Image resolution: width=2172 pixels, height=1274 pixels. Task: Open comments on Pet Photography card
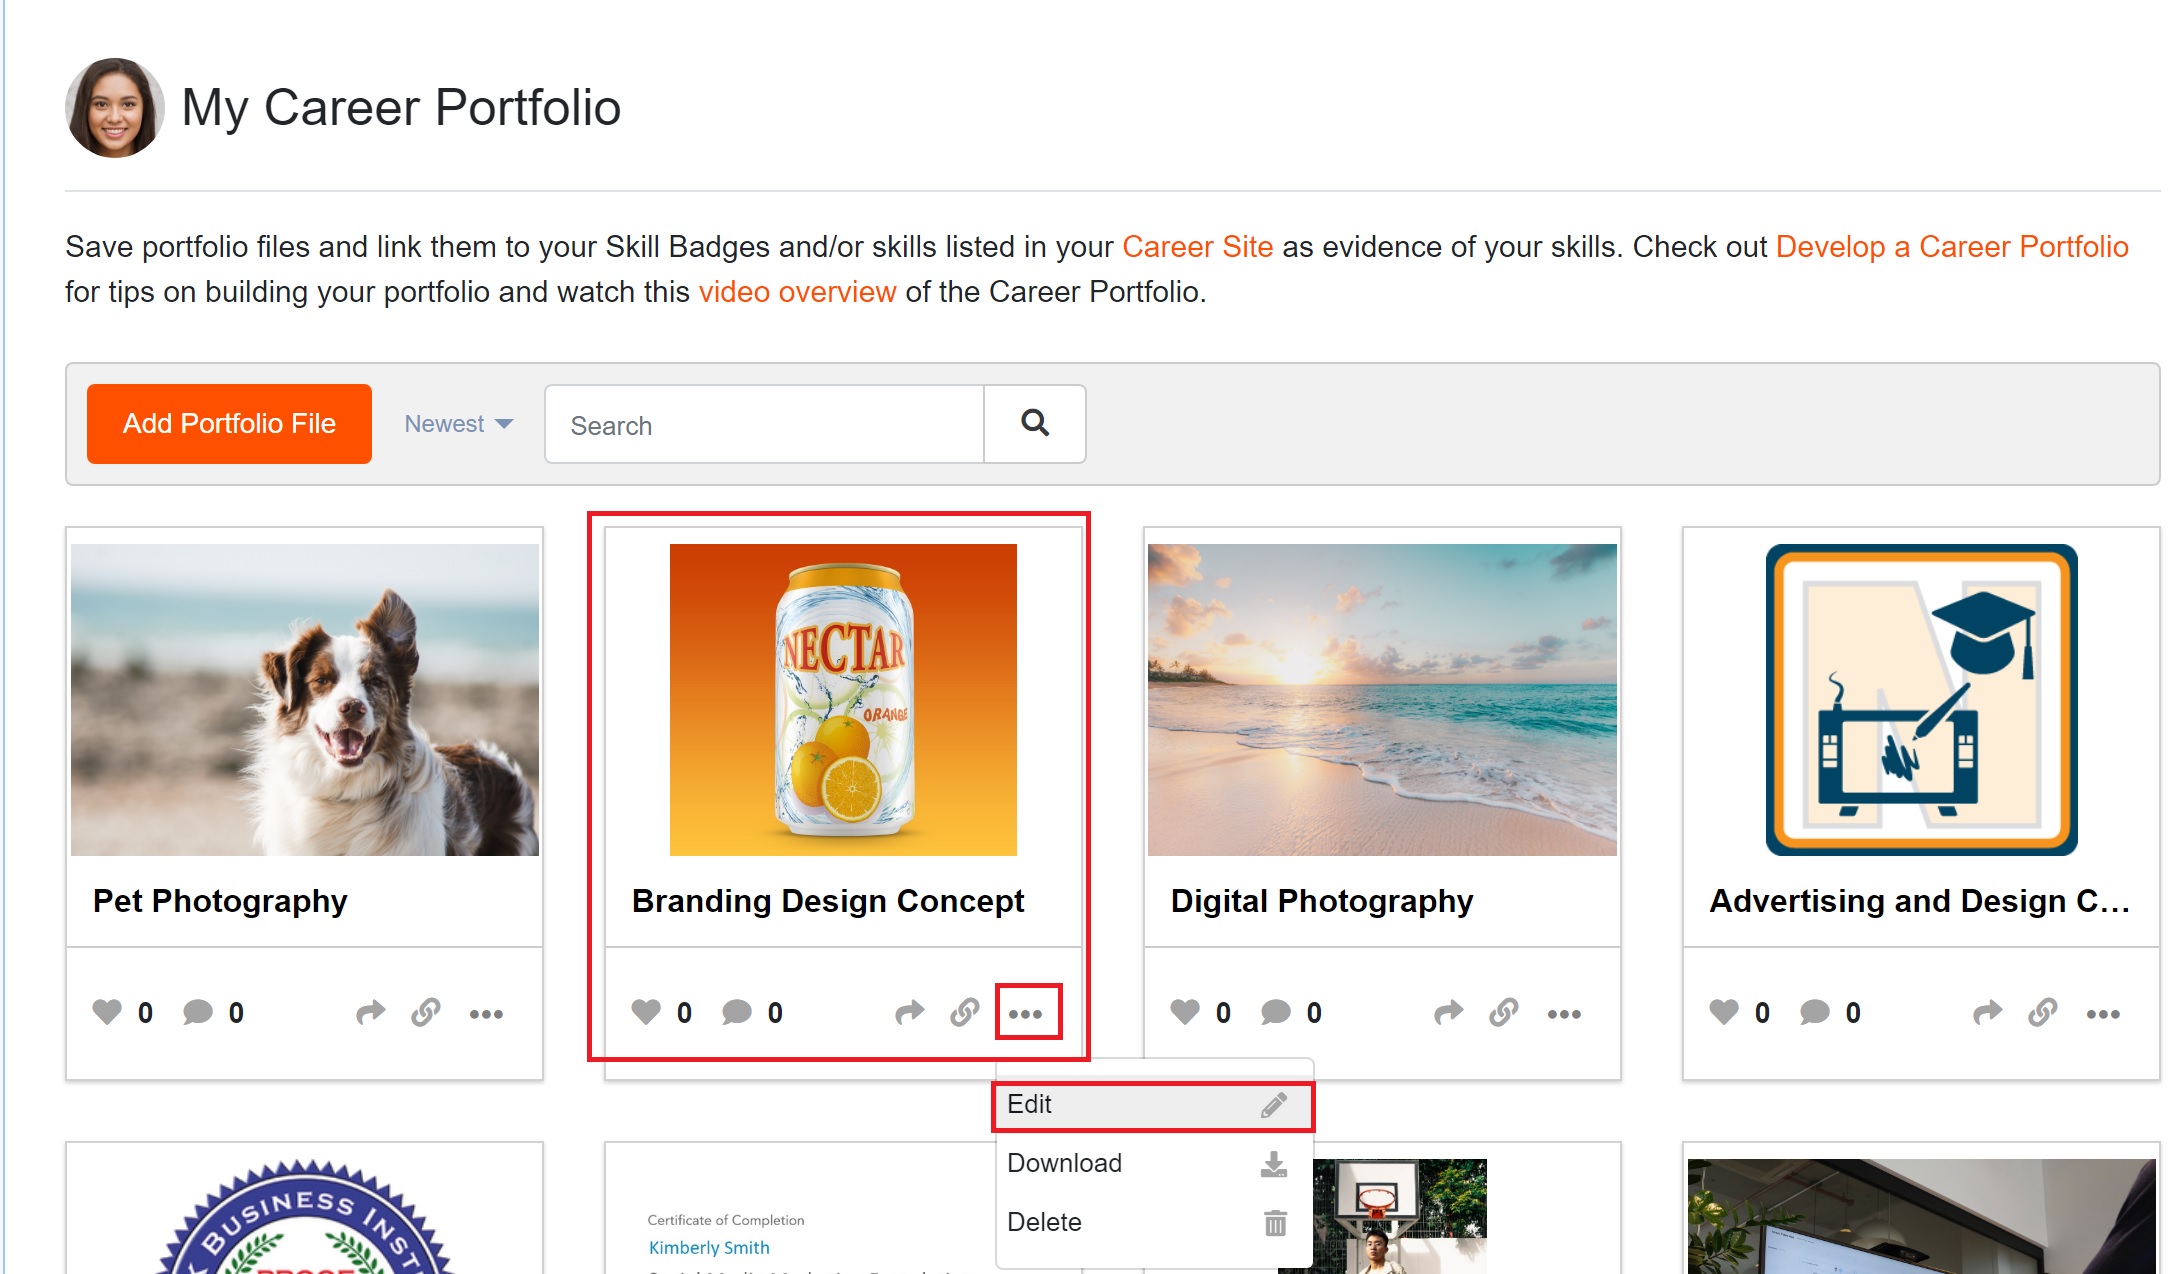pos(198,1012)
